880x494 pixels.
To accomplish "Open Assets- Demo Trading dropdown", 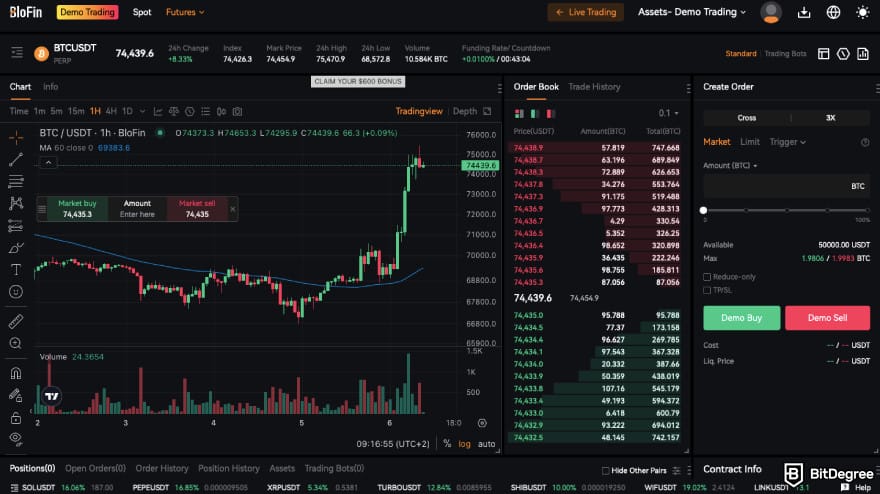I will [692, 12].
